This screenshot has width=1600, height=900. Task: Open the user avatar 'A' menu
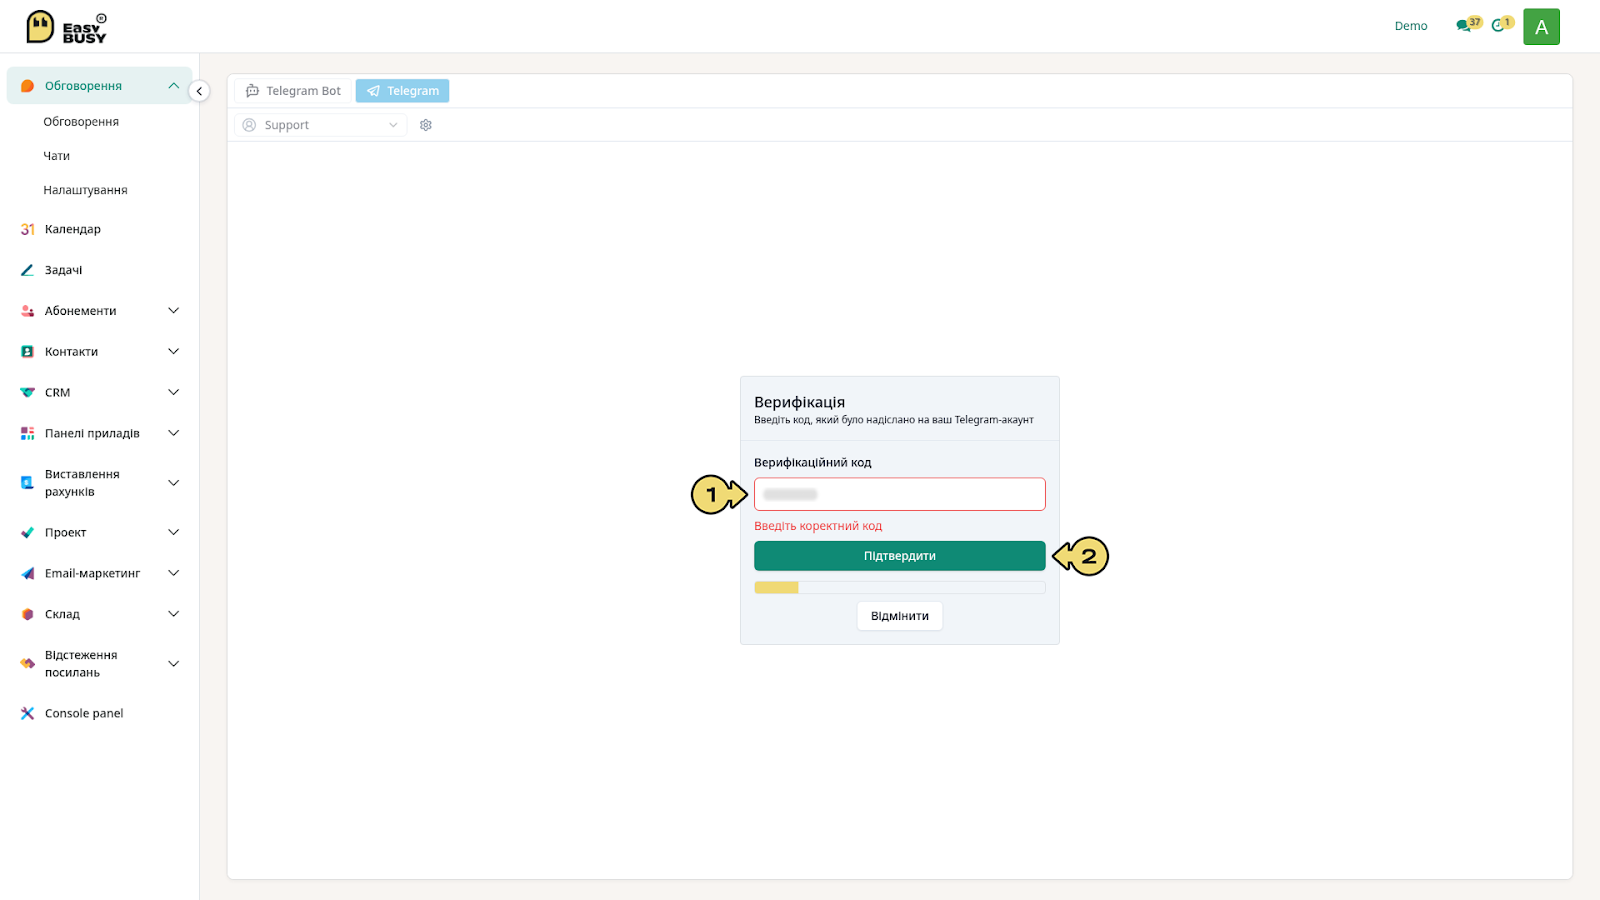coord(1541,27)
